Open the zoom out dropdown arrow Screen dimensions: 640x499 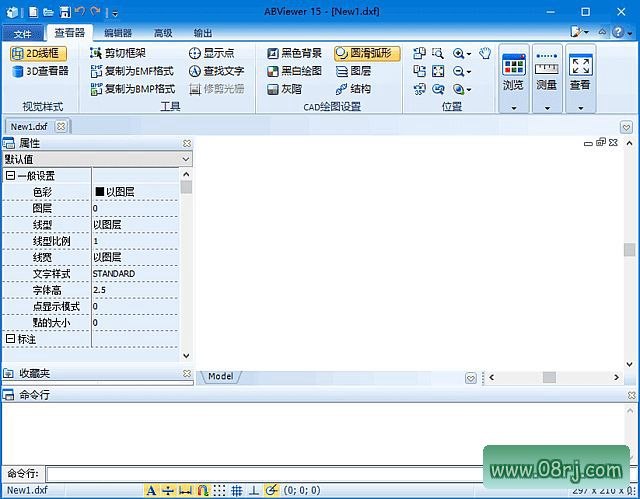469,72
